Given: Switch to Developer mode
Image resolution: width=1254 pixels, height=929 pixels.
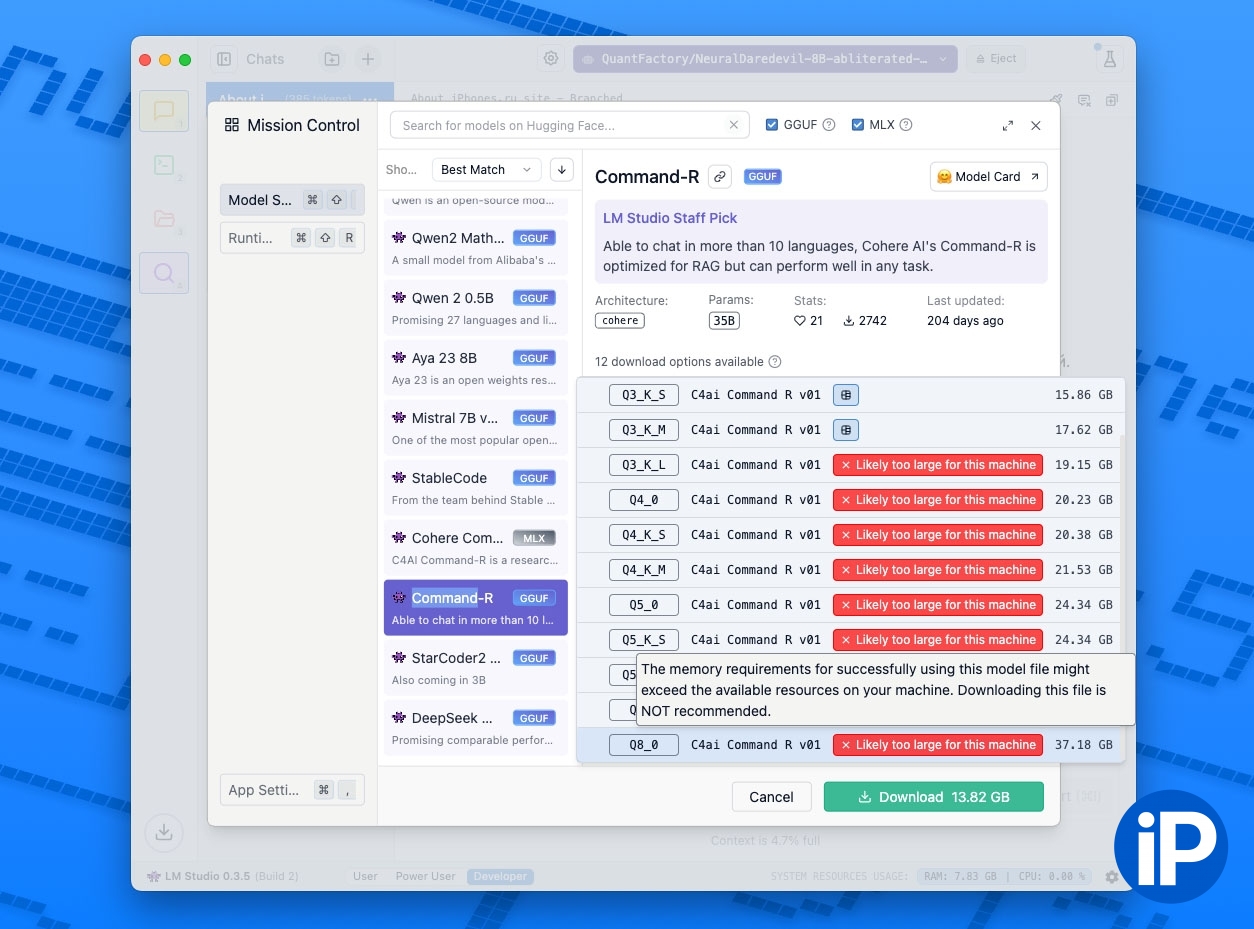Looking at the screenshot, I should pyautogui.click(x=500, y=877).
